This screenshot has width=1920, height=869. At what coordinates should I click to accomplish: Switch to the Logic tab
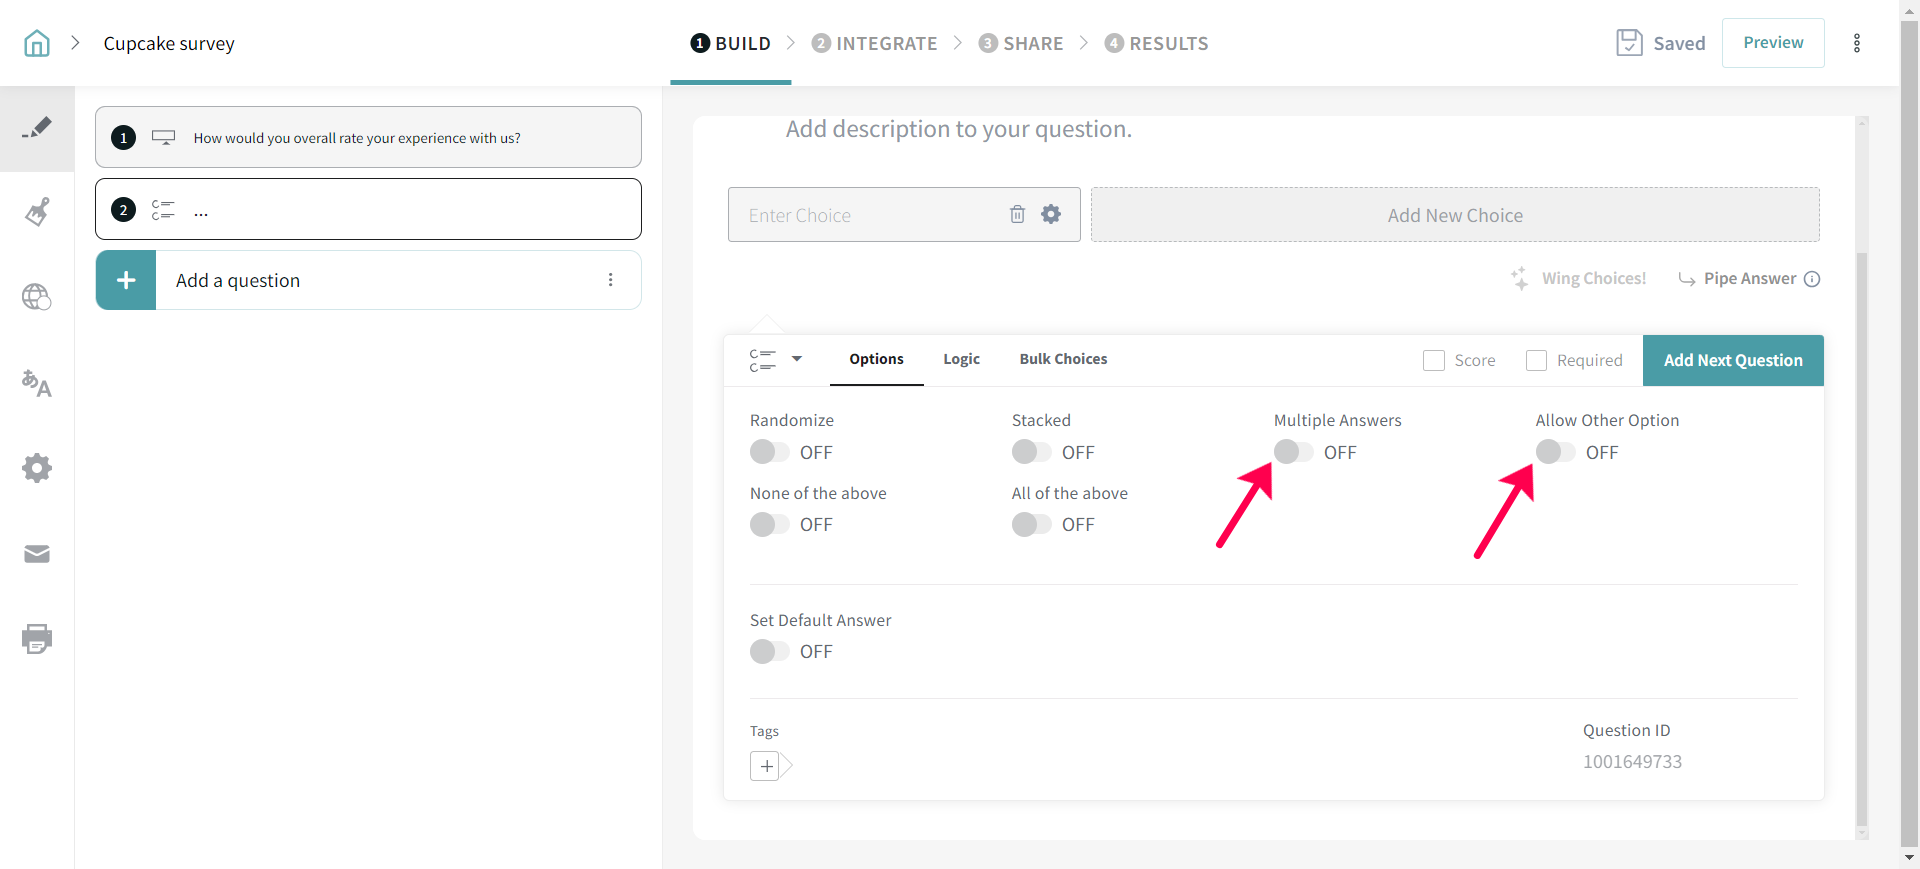[x=961, y=359]
